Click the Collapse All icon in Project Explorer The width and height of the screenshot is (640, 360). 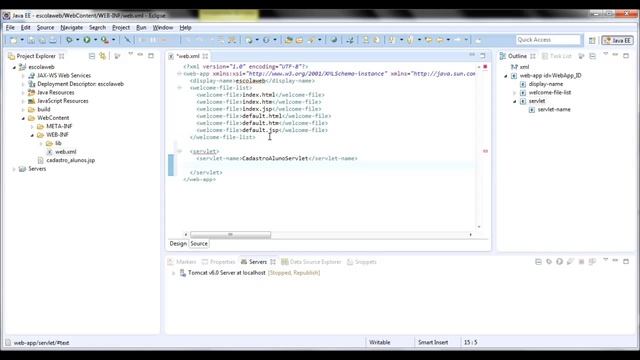92,56
